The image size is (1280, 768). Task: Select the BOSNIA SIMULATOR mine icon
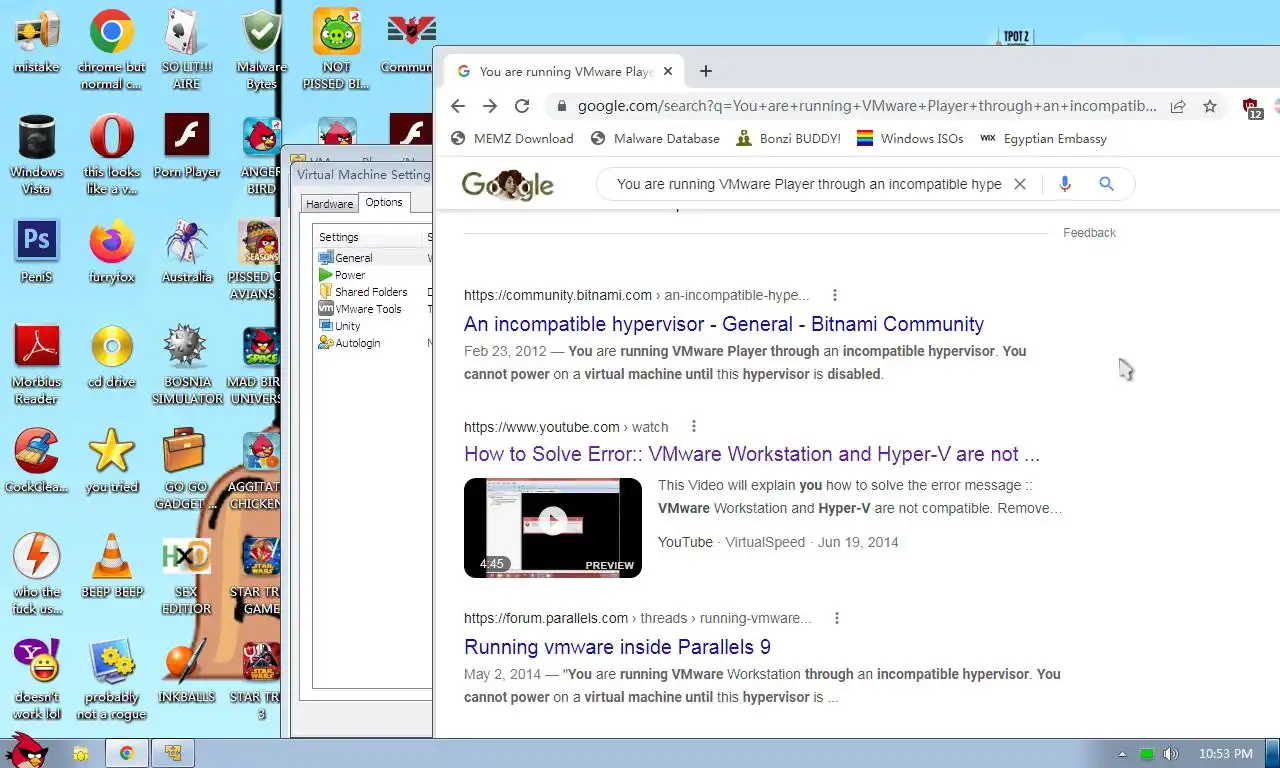click(187, 365)
